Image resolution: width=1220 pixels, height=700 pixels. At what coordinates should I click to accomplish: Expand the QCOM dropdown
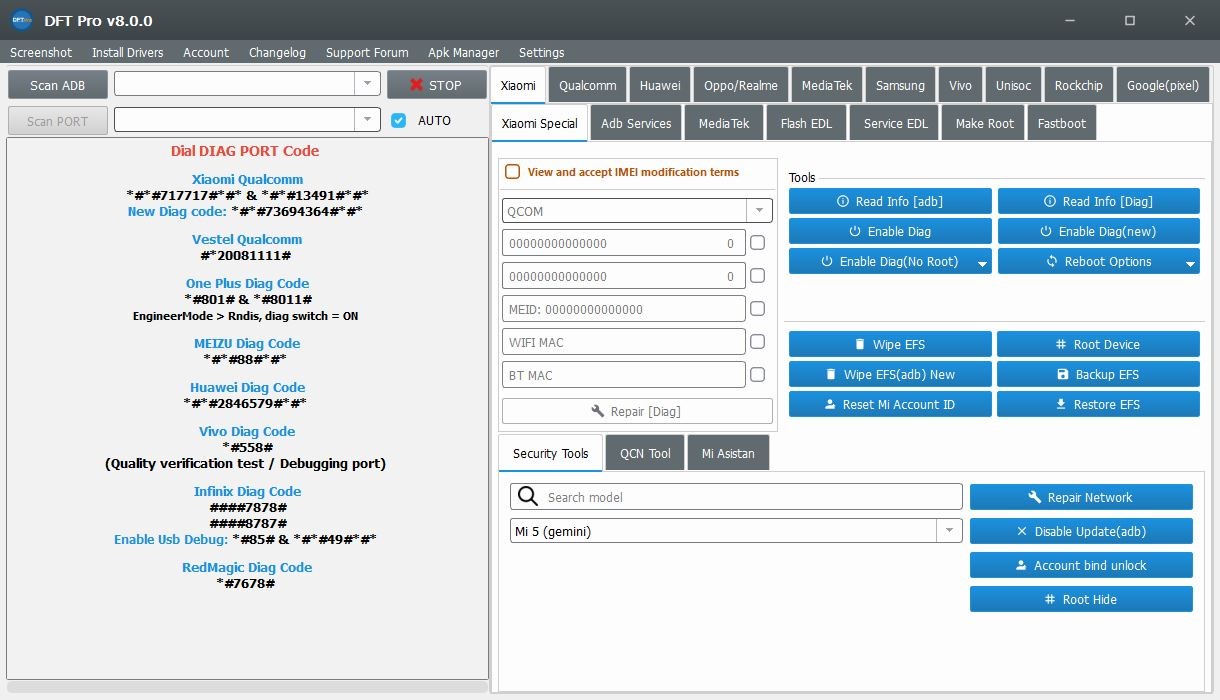pos(759,211)
